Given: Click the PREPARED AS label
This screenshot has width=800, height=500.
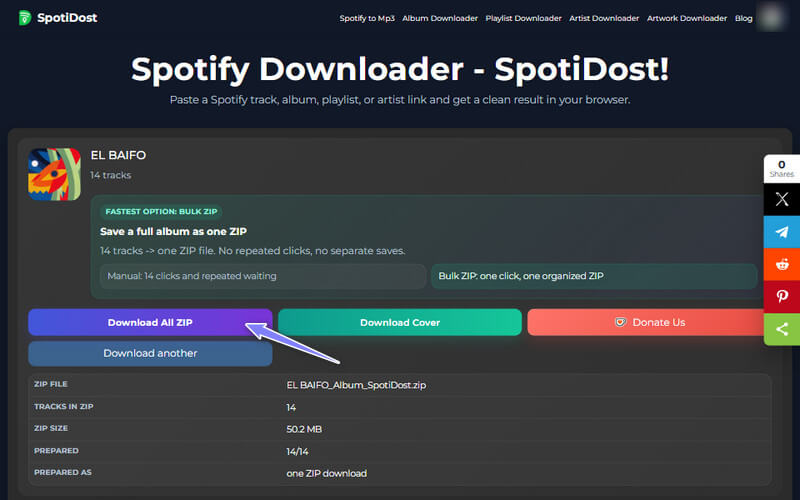Looking at the screenshot, I should pyautogui.click(x=63, y=472).
